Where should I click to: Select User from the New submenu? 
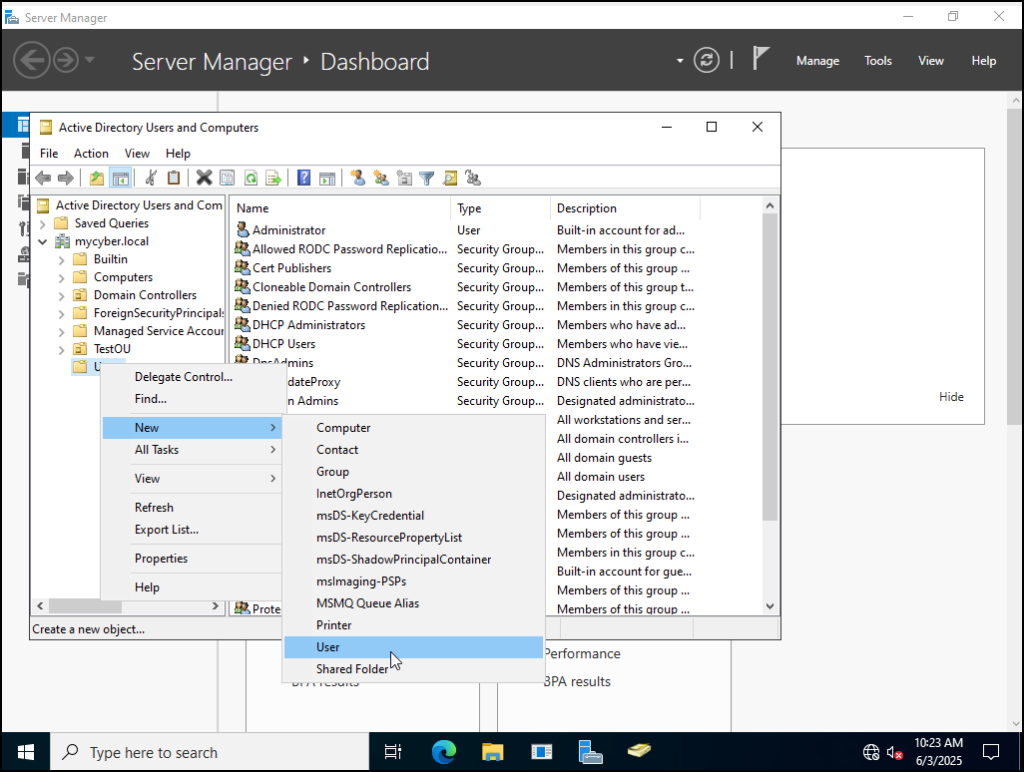tap(413, 647)
